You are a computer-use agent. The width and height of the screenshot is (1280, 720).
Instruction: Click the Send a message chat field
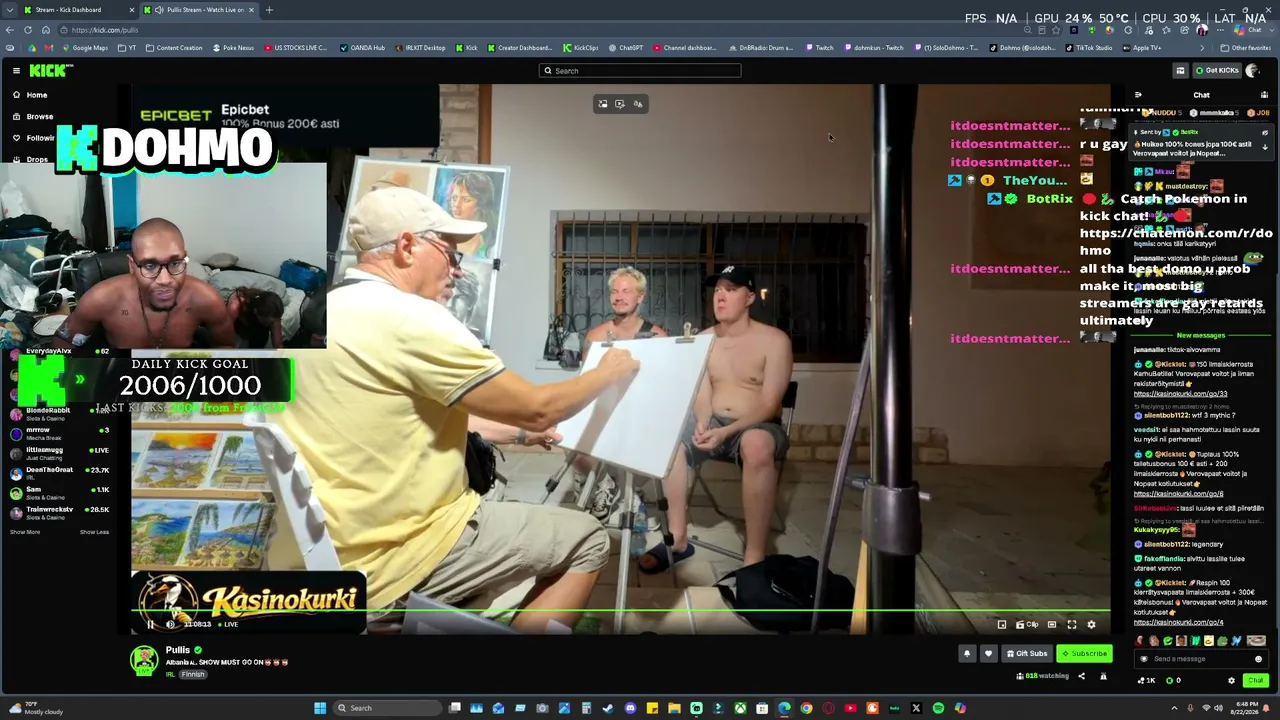1200,659
